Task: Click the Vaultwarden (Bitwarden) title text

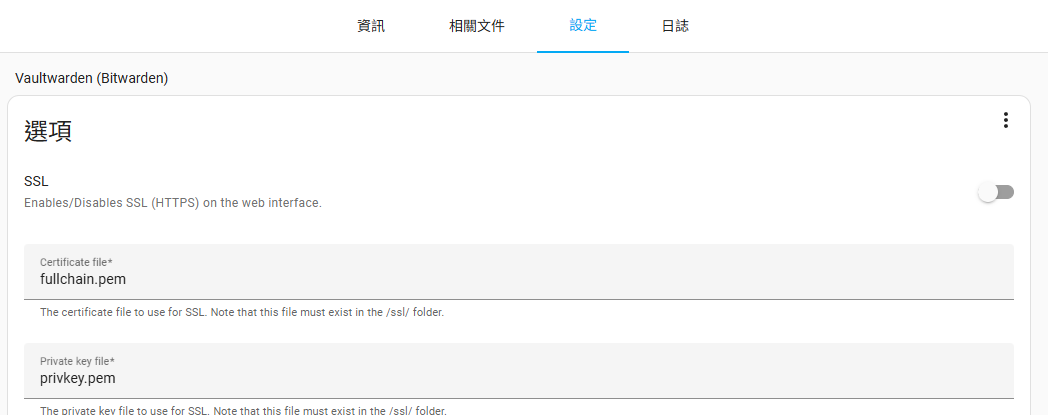Action: click(x=91, y=78)
